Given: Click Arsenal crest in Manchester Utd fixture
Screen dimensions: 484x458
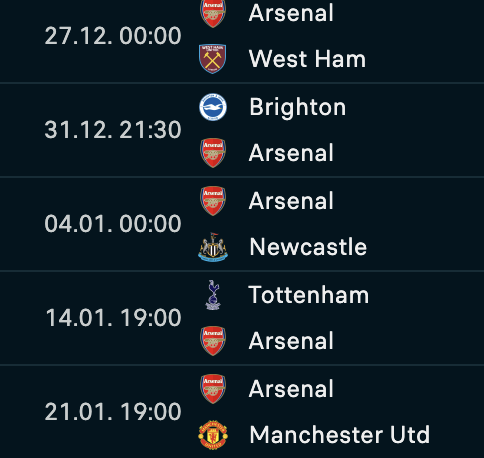Looking at the screenshot, I should pos(213,389).
